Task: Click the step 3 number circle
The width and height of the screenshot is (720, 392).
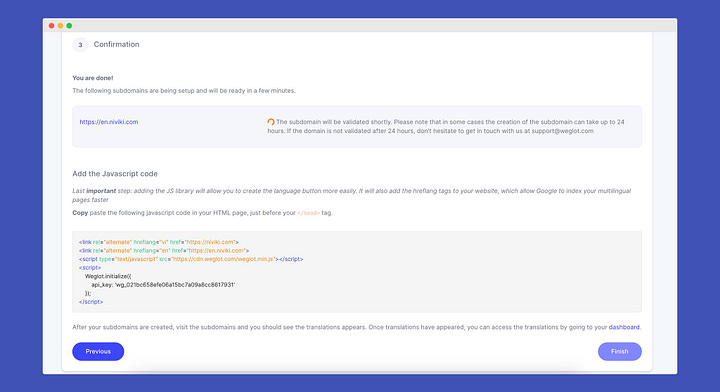Action: [80, 45]
